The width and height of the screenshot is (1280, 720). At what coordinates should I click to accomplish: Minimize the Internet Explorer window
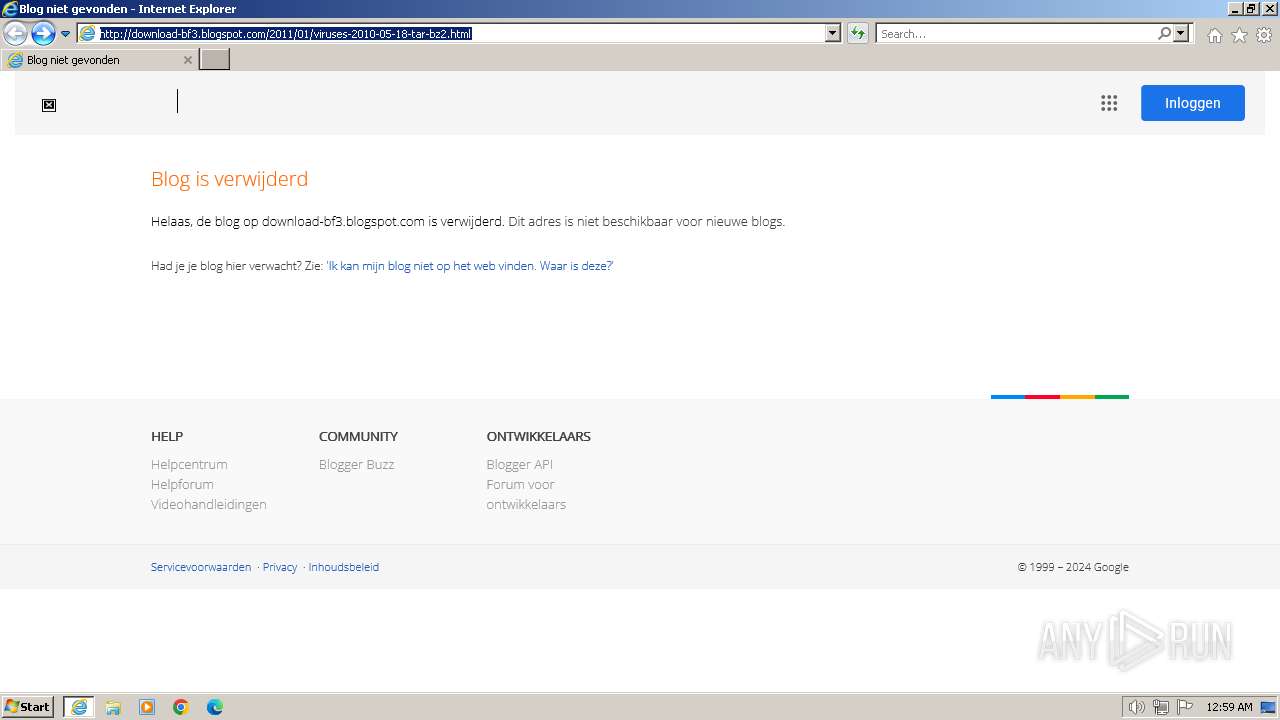coord(1235,9)
